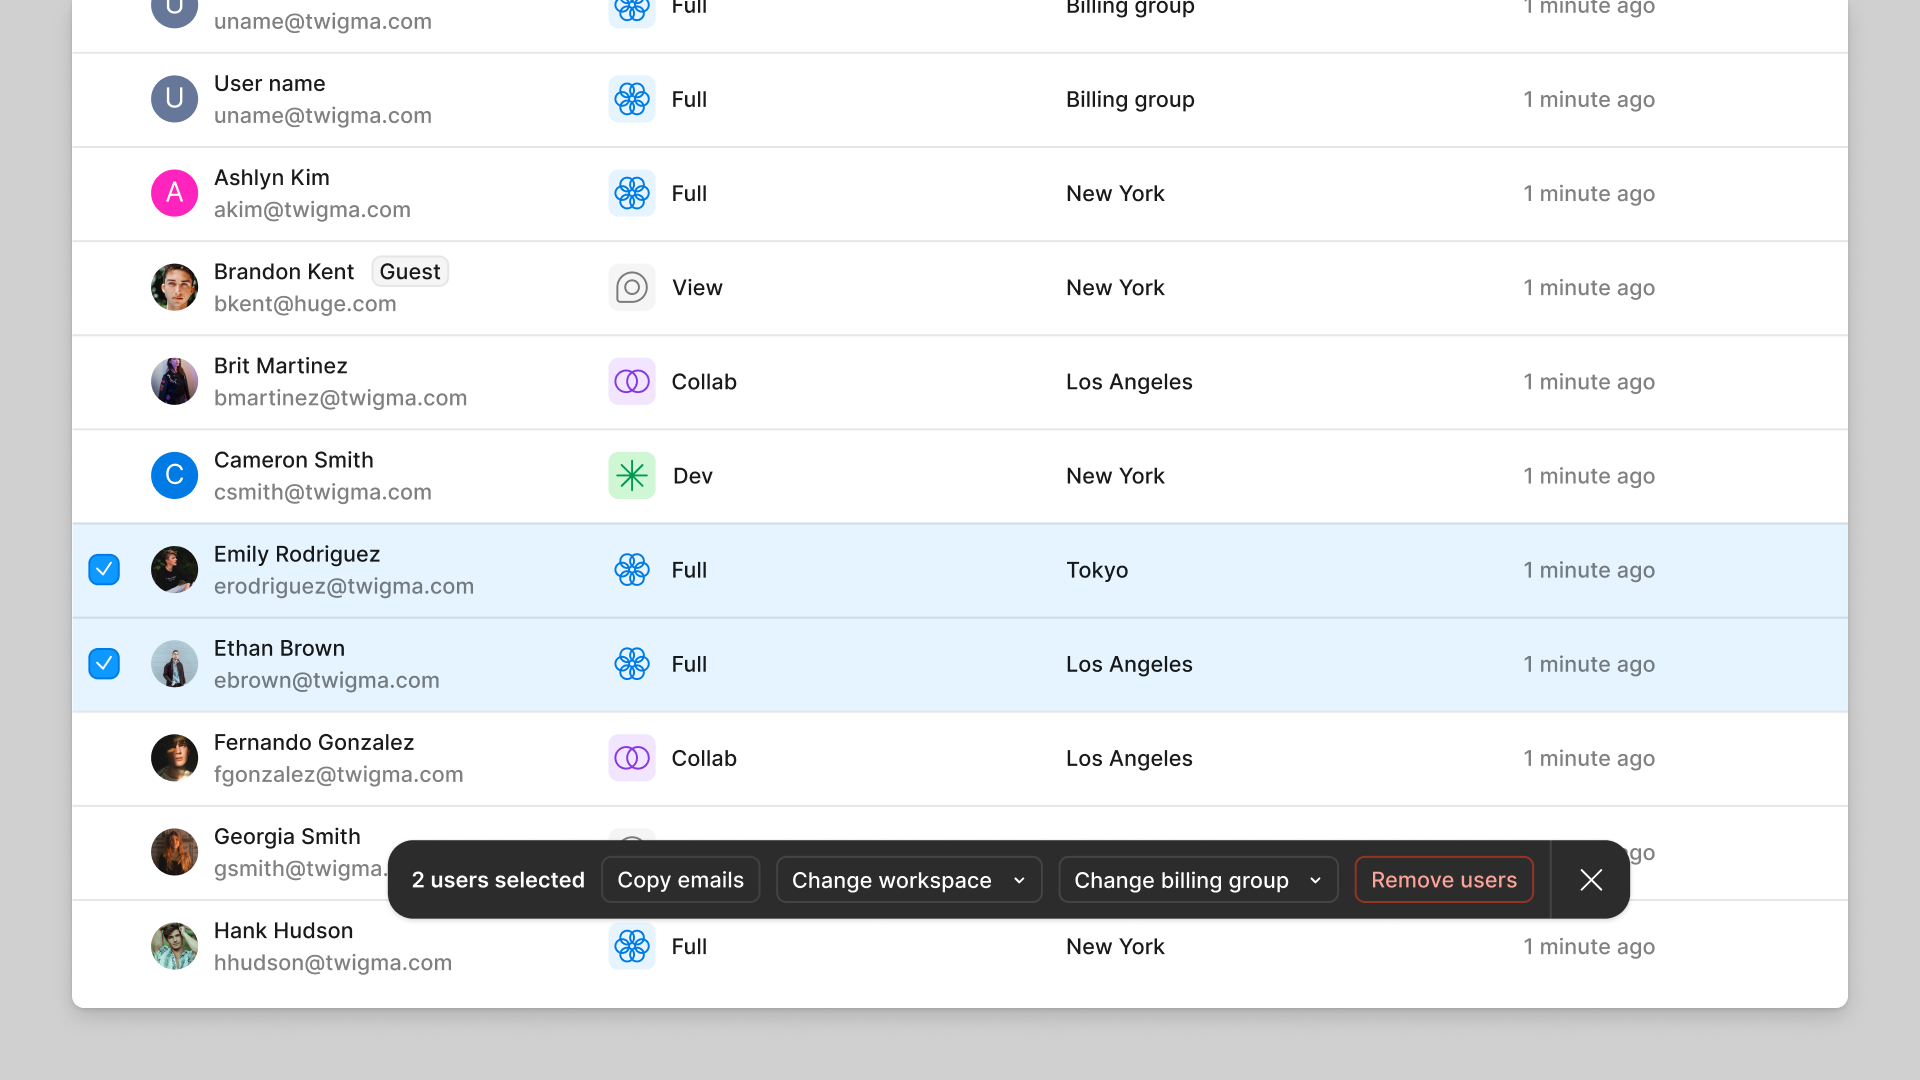Click '1 minute ago' in Hank Hudson row
This screenshot has height=1080, width=1920.
[x=1589, y=946]
